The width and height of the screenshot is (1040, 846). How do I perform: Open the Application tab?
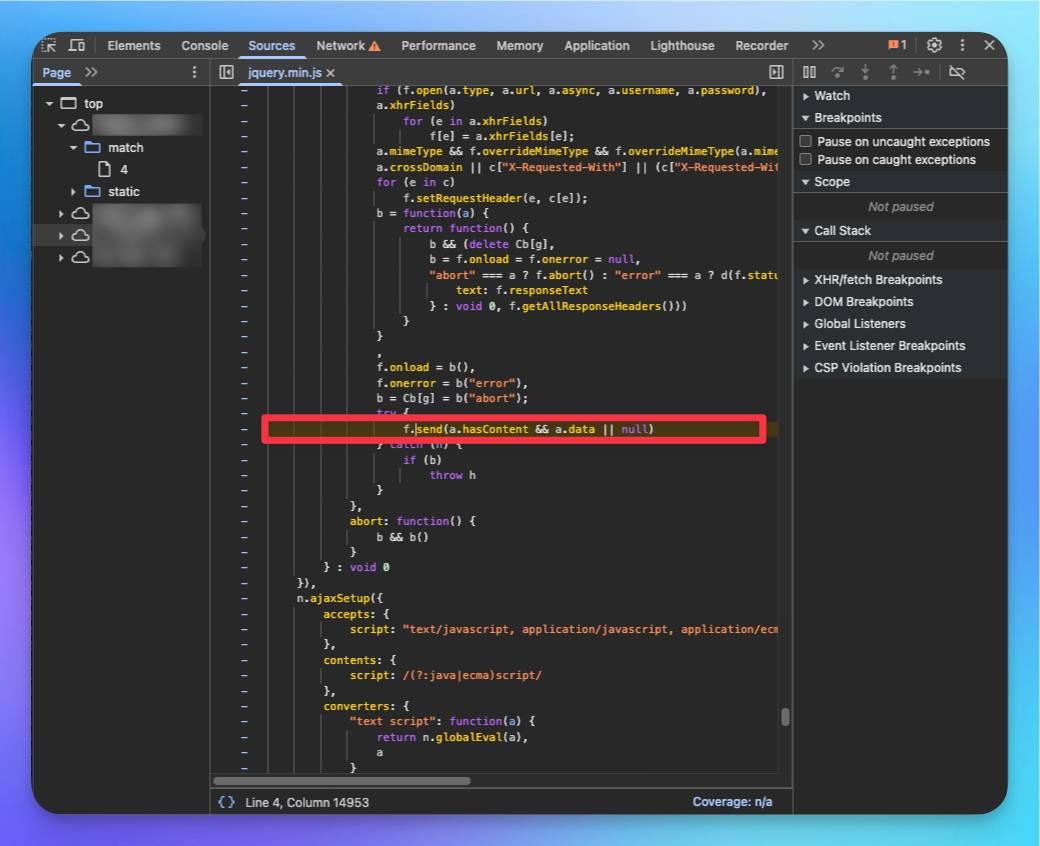click(x=597, y=46)
